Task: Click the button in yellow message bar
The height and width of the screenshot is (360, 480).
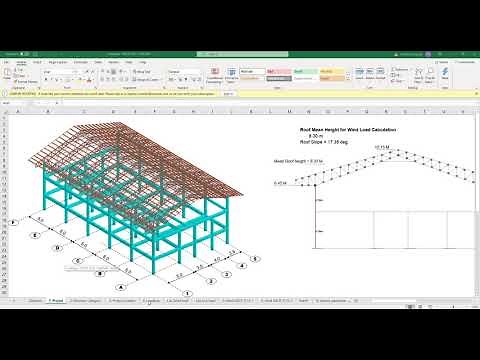Action: 228,94
